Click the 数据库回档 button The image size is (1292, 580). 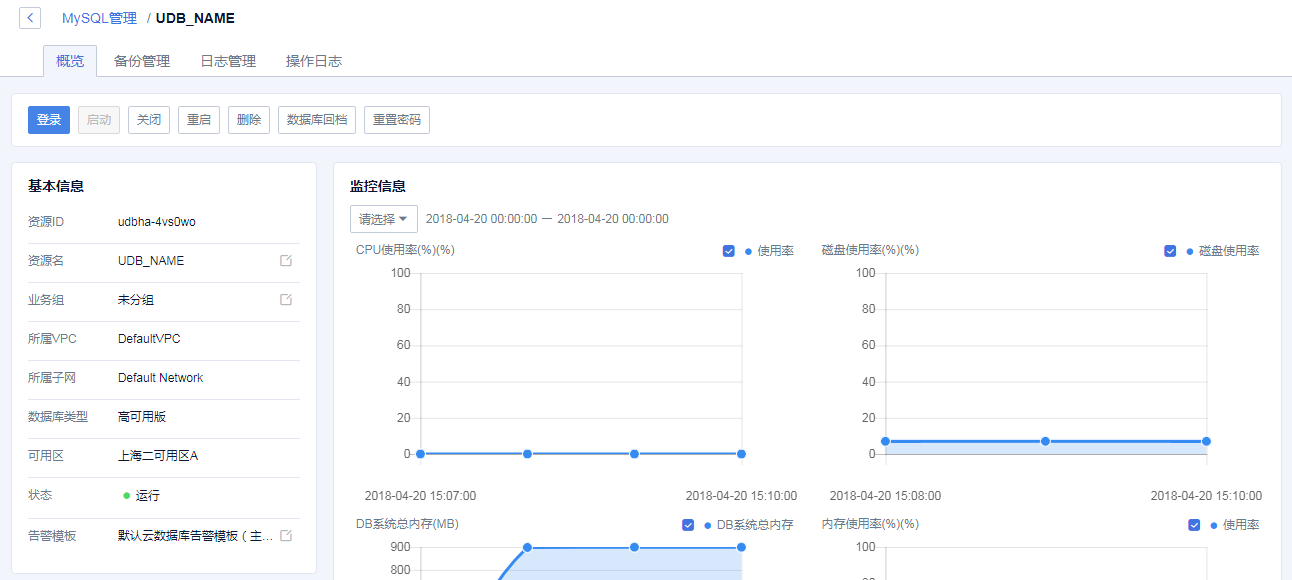pyautogui.click(x=316, y=119)
